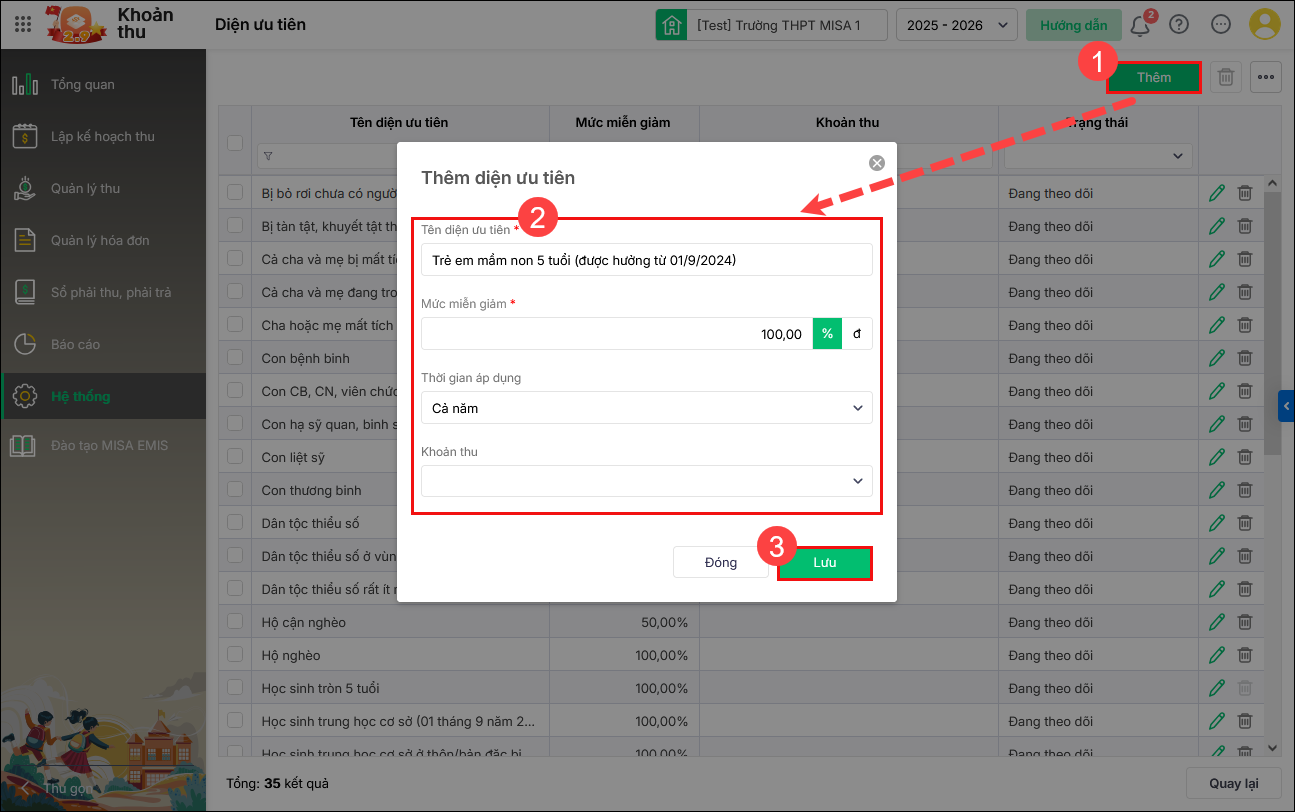Open the 2025 - 2026 school year dropdown

957,25
